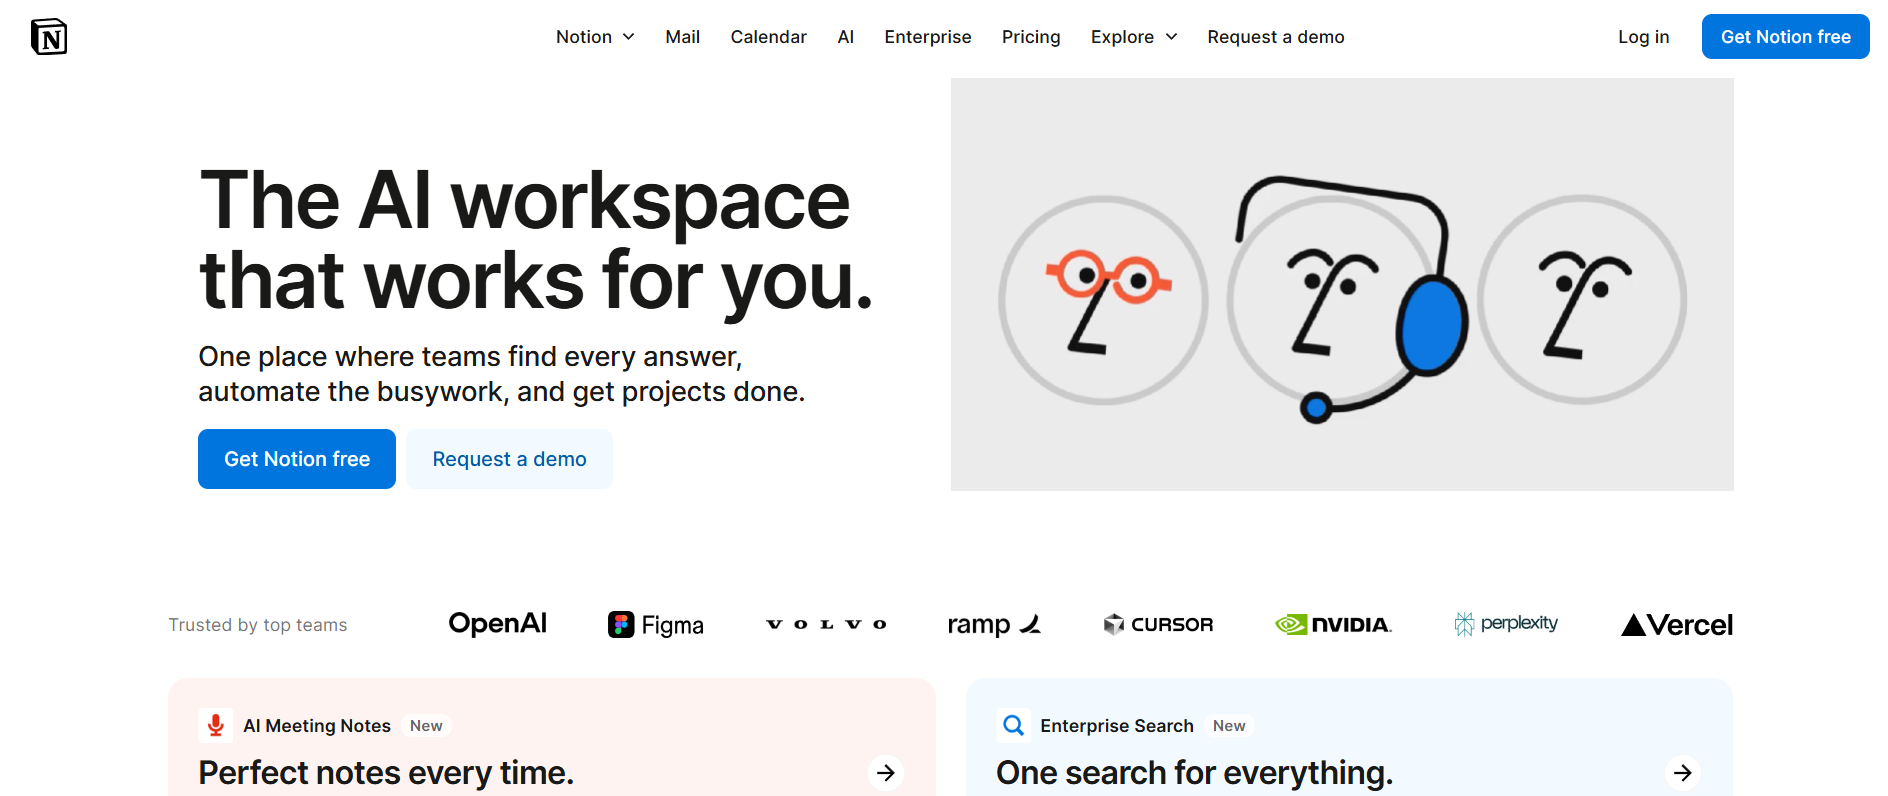Click arrow on AI Meeting Notes card
The width and height of the screenshot is (1888, 796).
[x=886, y=773]
